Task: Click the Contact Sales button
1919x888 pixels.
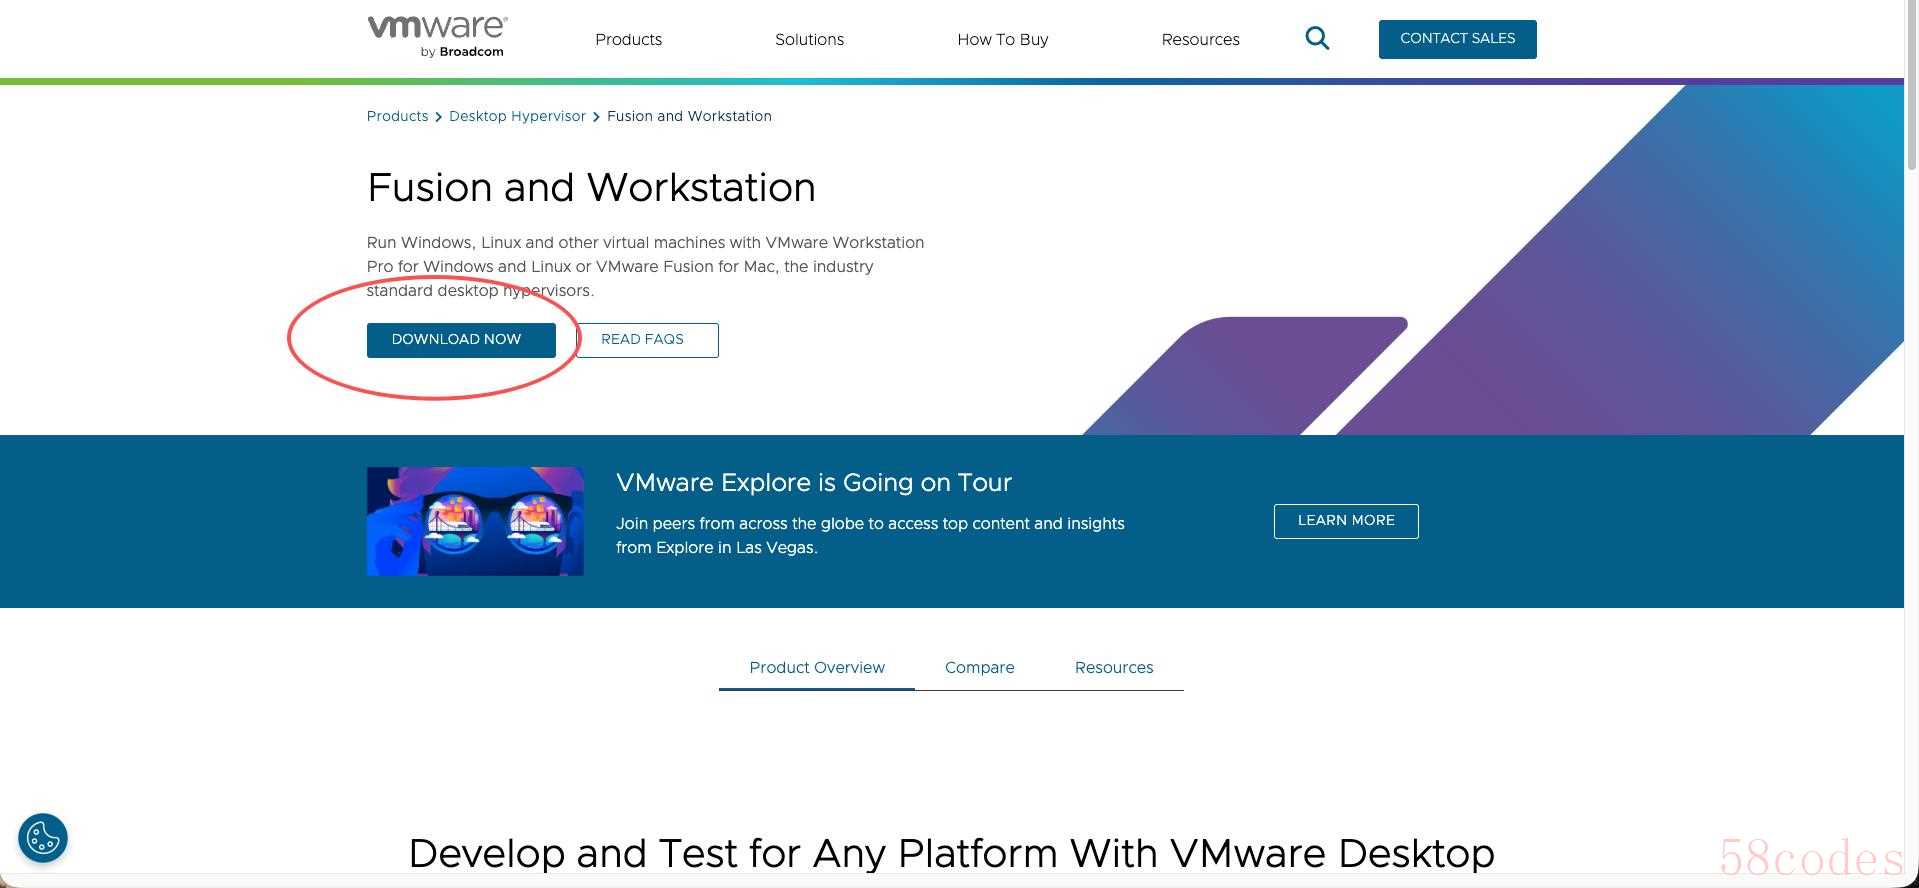Action: pos(1457,39)
